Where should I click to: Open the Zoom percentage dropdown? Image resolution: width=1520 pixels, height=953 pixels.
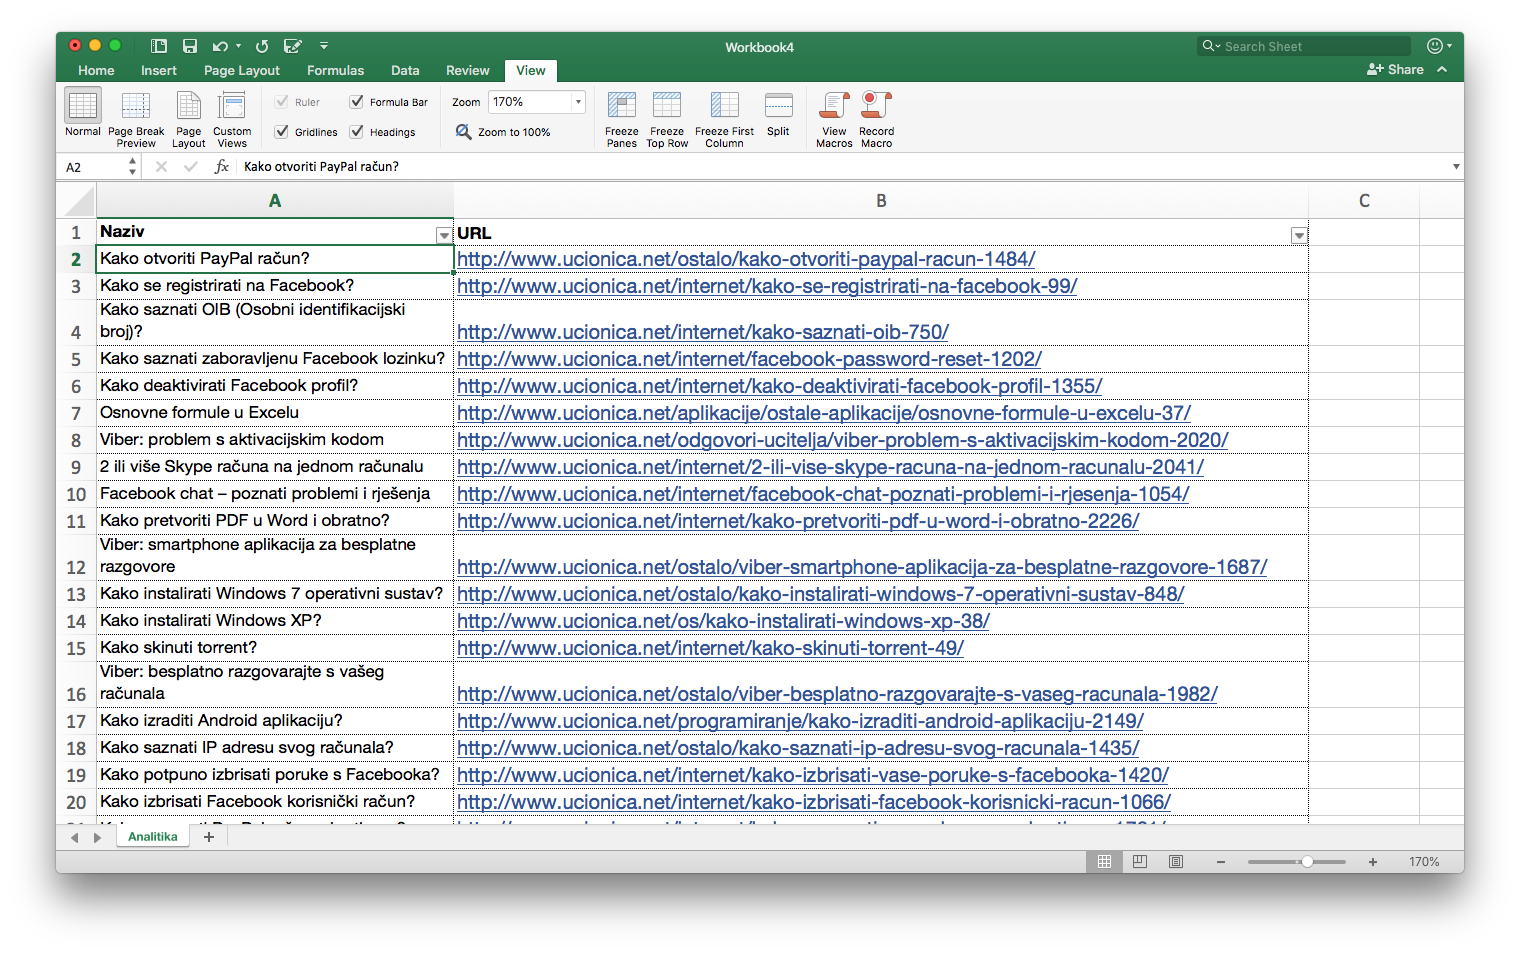coord(578,102)
